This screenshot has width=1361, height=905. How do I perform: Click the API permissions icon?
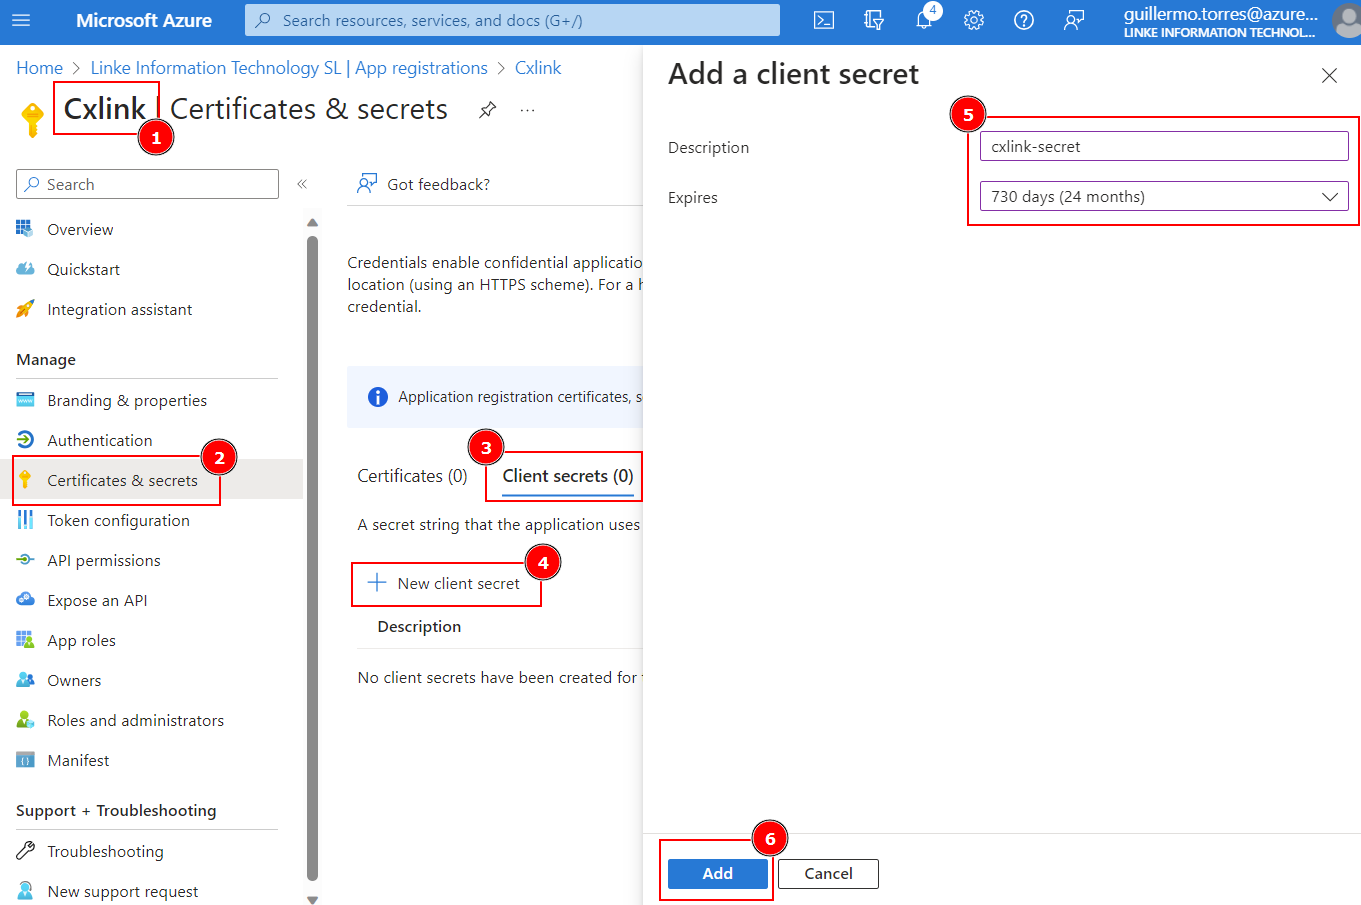pos(25,560)
